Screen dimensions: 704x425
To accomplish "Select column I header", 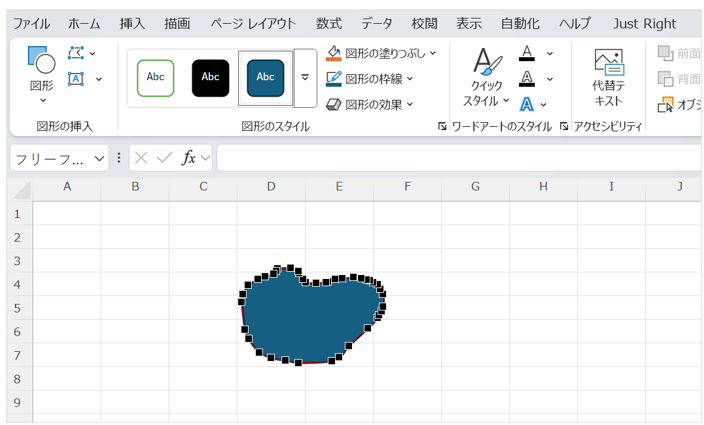I will coord(611,187).
